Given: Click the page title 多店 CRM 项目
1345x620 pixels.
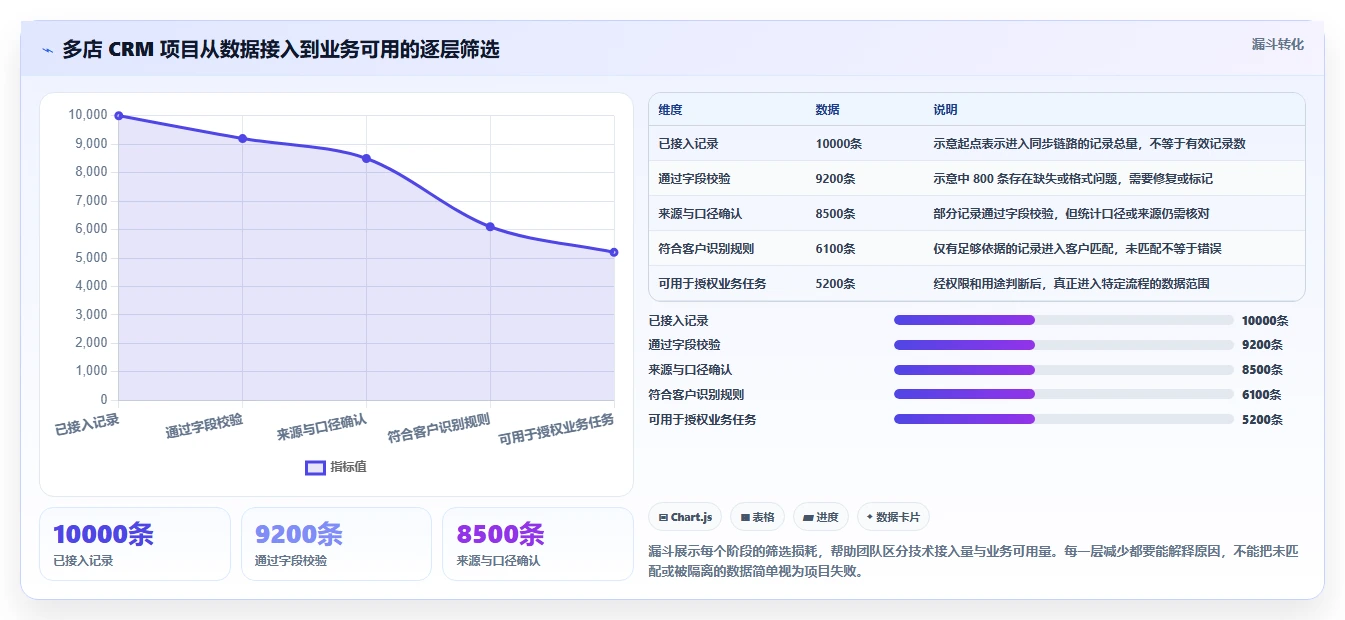Looking at the screenshot, I should coord(280,49).
